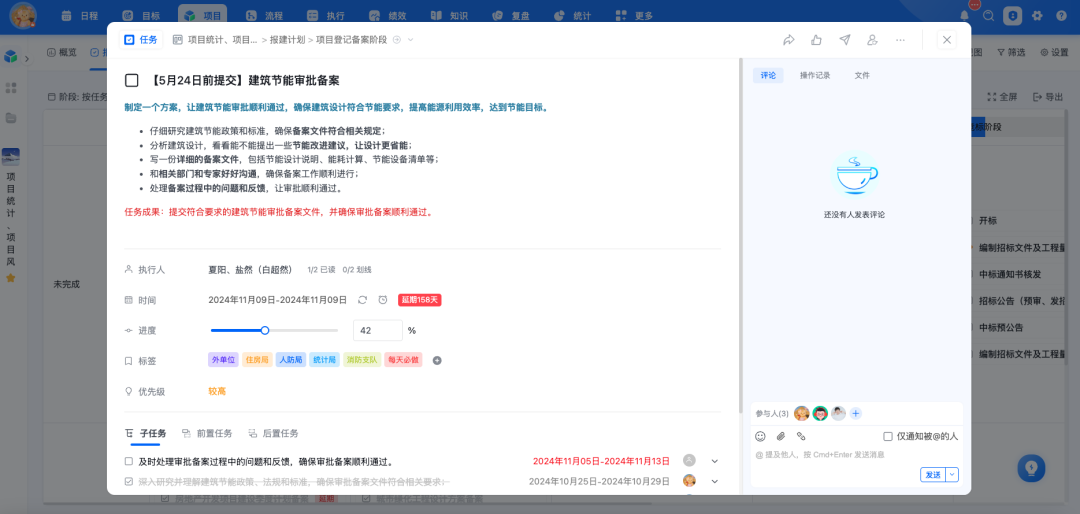Click the progress percentage input field
Image resolution: width=1080 pixels, height=514 pixels.
point(377,331)
